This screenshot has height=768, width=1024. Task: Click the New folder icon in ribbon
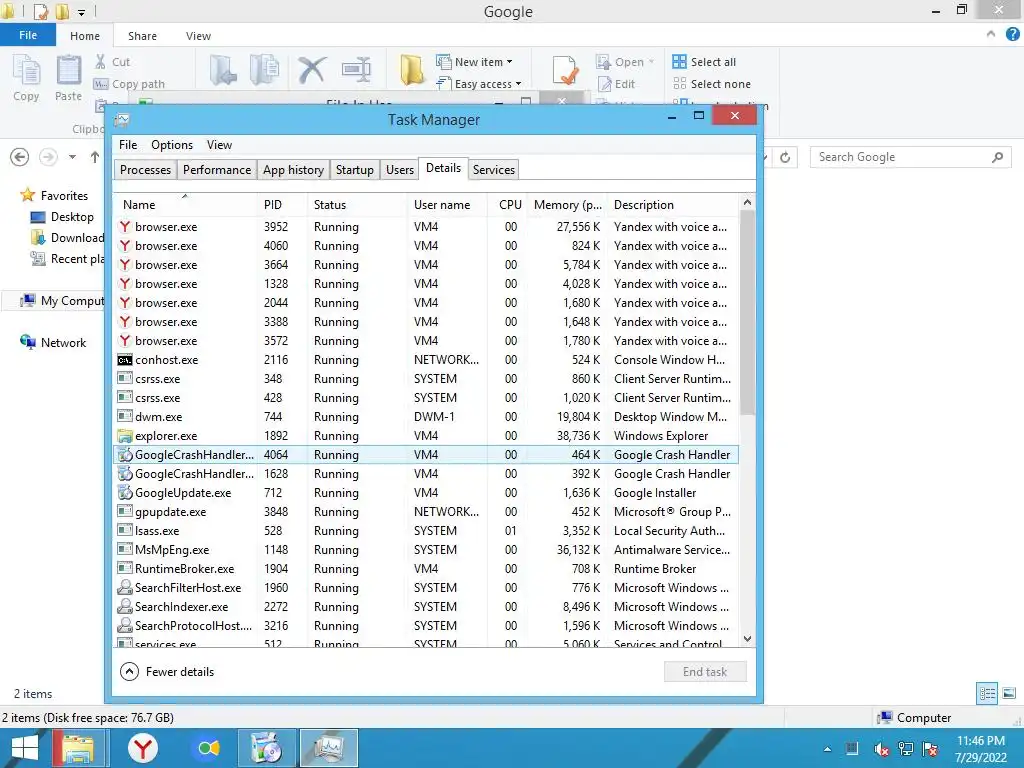412,70
